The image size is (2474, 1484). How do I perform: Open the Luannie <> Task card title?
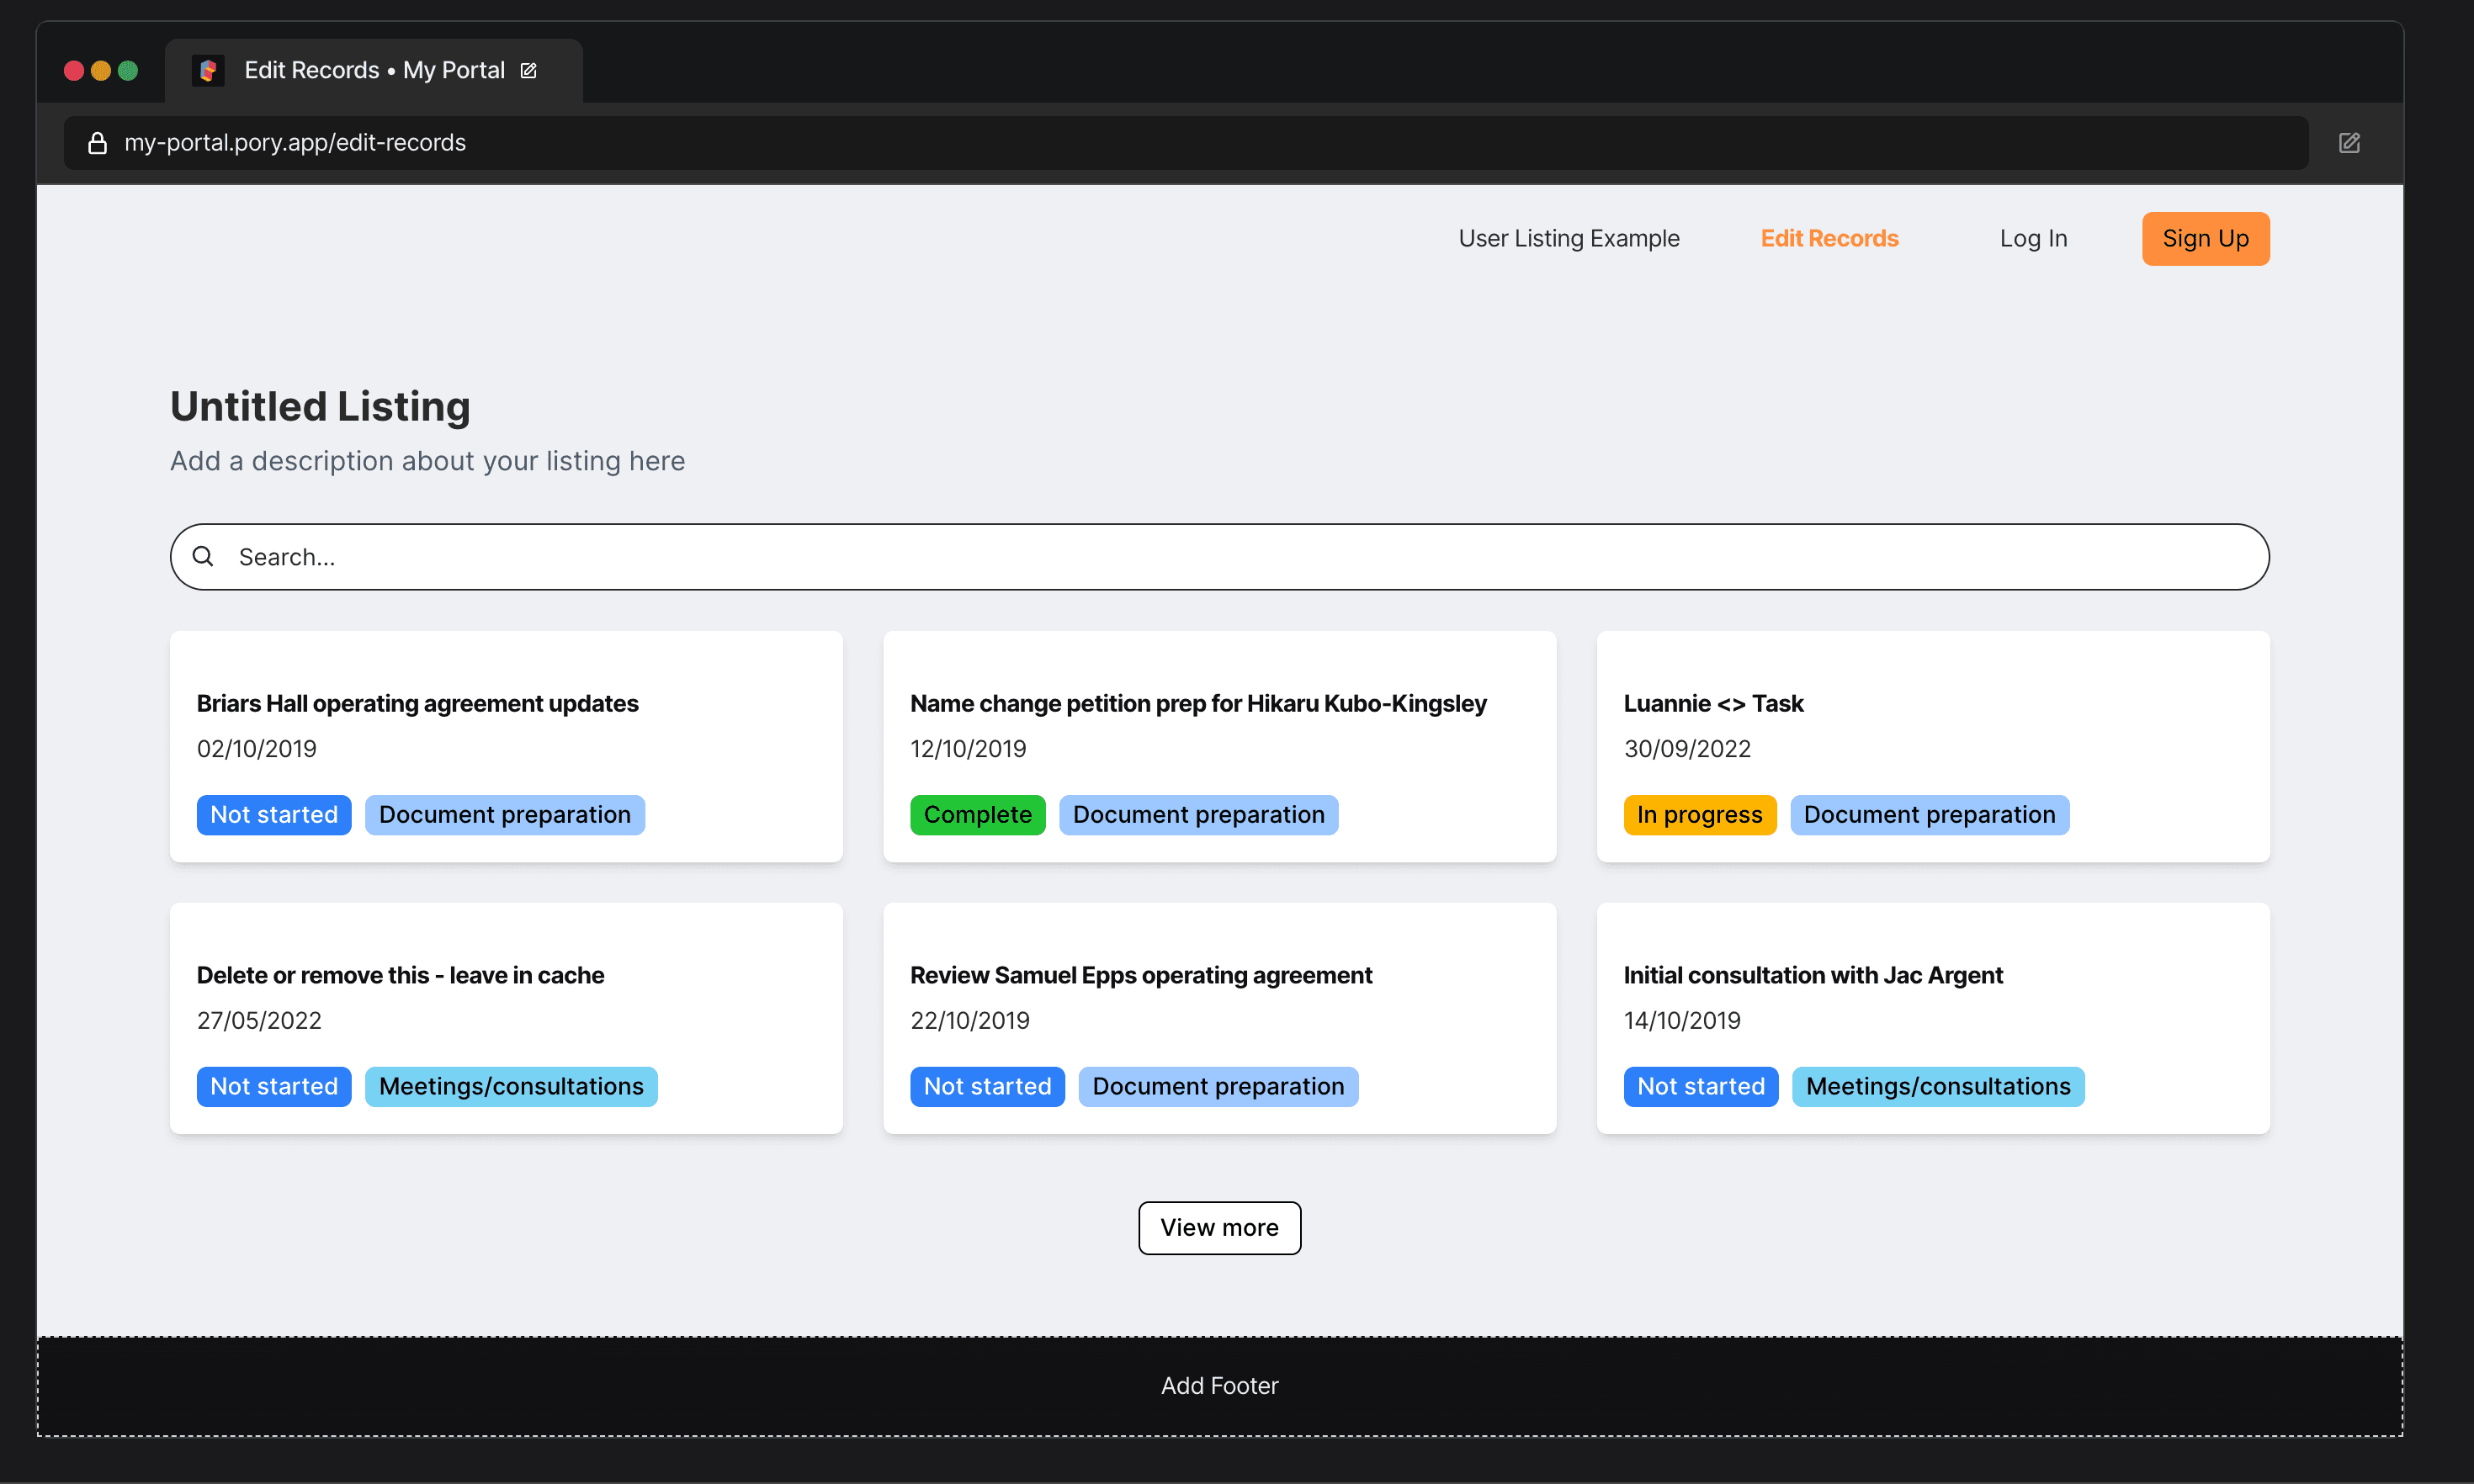[1713, 703]
